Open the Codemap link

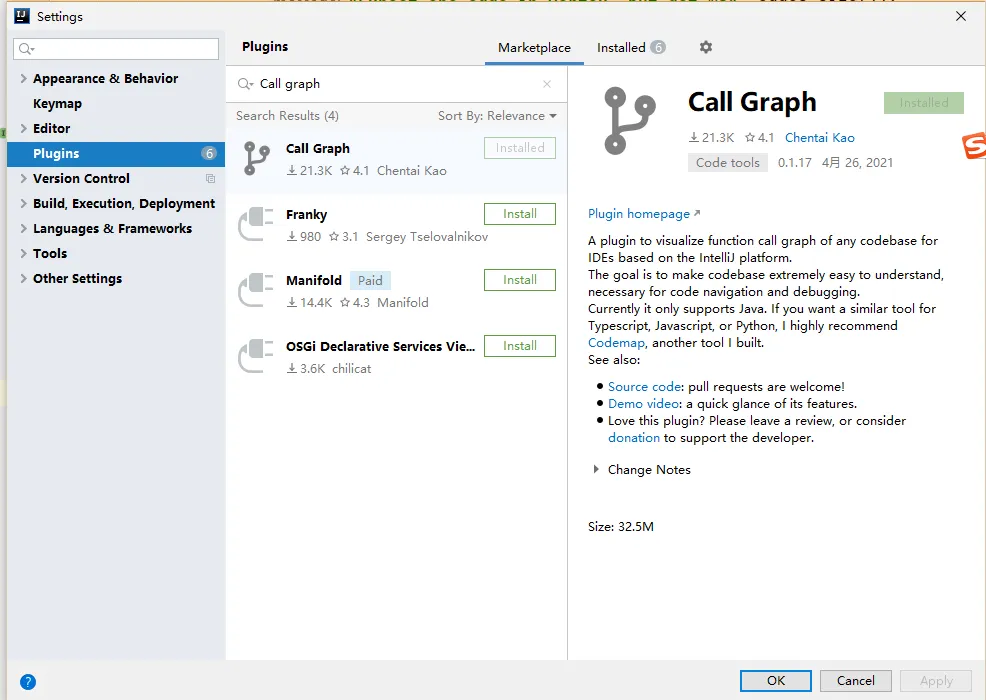click(x=616, y=343)
